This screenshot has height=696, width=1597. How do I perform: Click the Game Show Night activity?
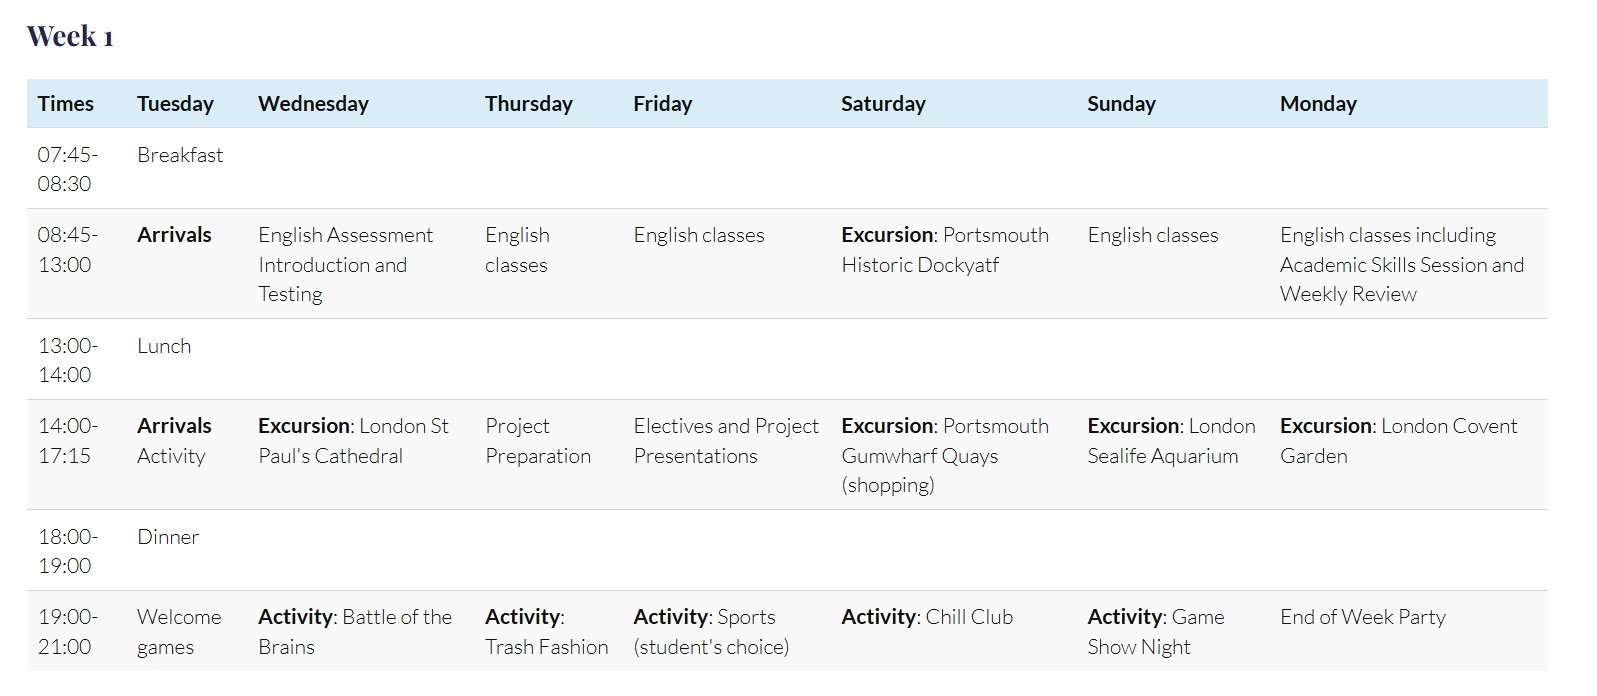tap(1155, 632)
